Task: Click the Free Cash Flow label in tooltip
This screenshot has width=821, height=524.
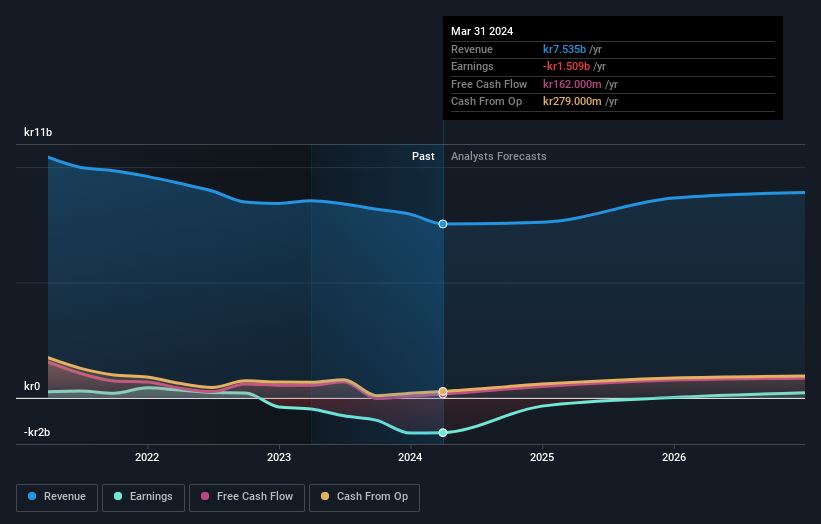Action: click(489, 84)
